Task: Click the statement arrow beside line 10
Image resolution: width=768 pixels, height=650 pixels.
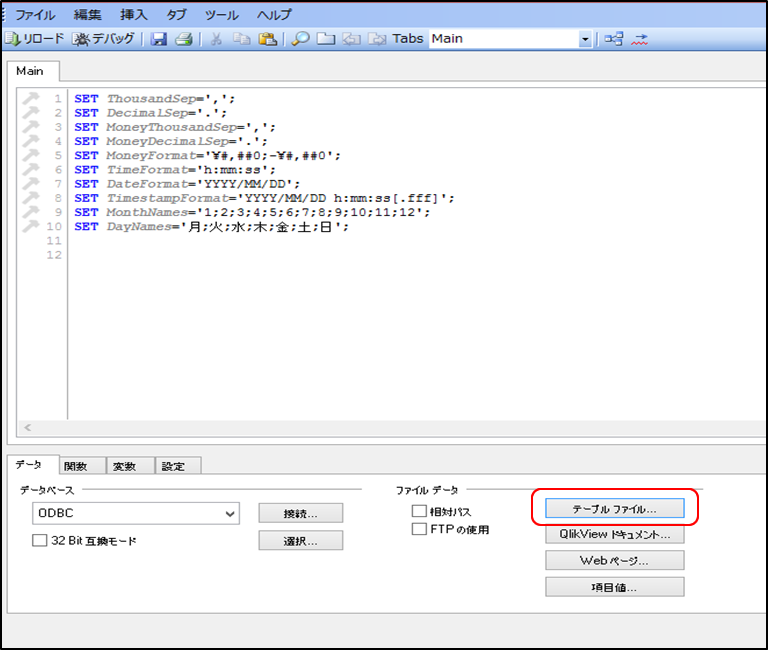Action: 30,226
